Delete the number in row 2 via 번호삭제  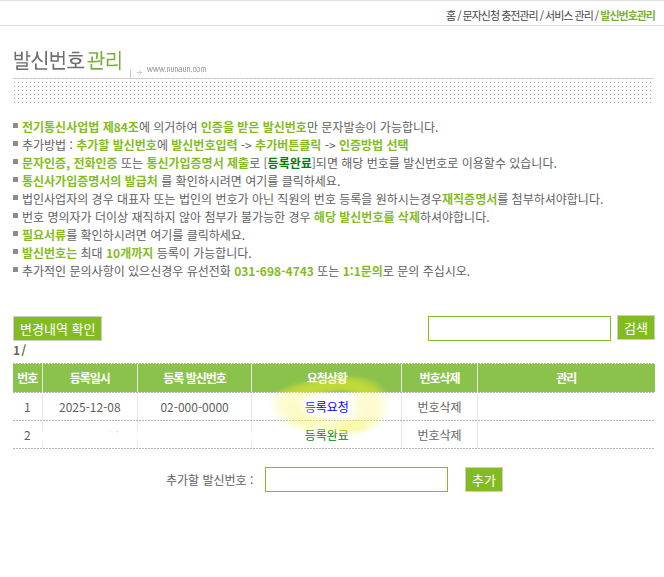click(439, 435)
